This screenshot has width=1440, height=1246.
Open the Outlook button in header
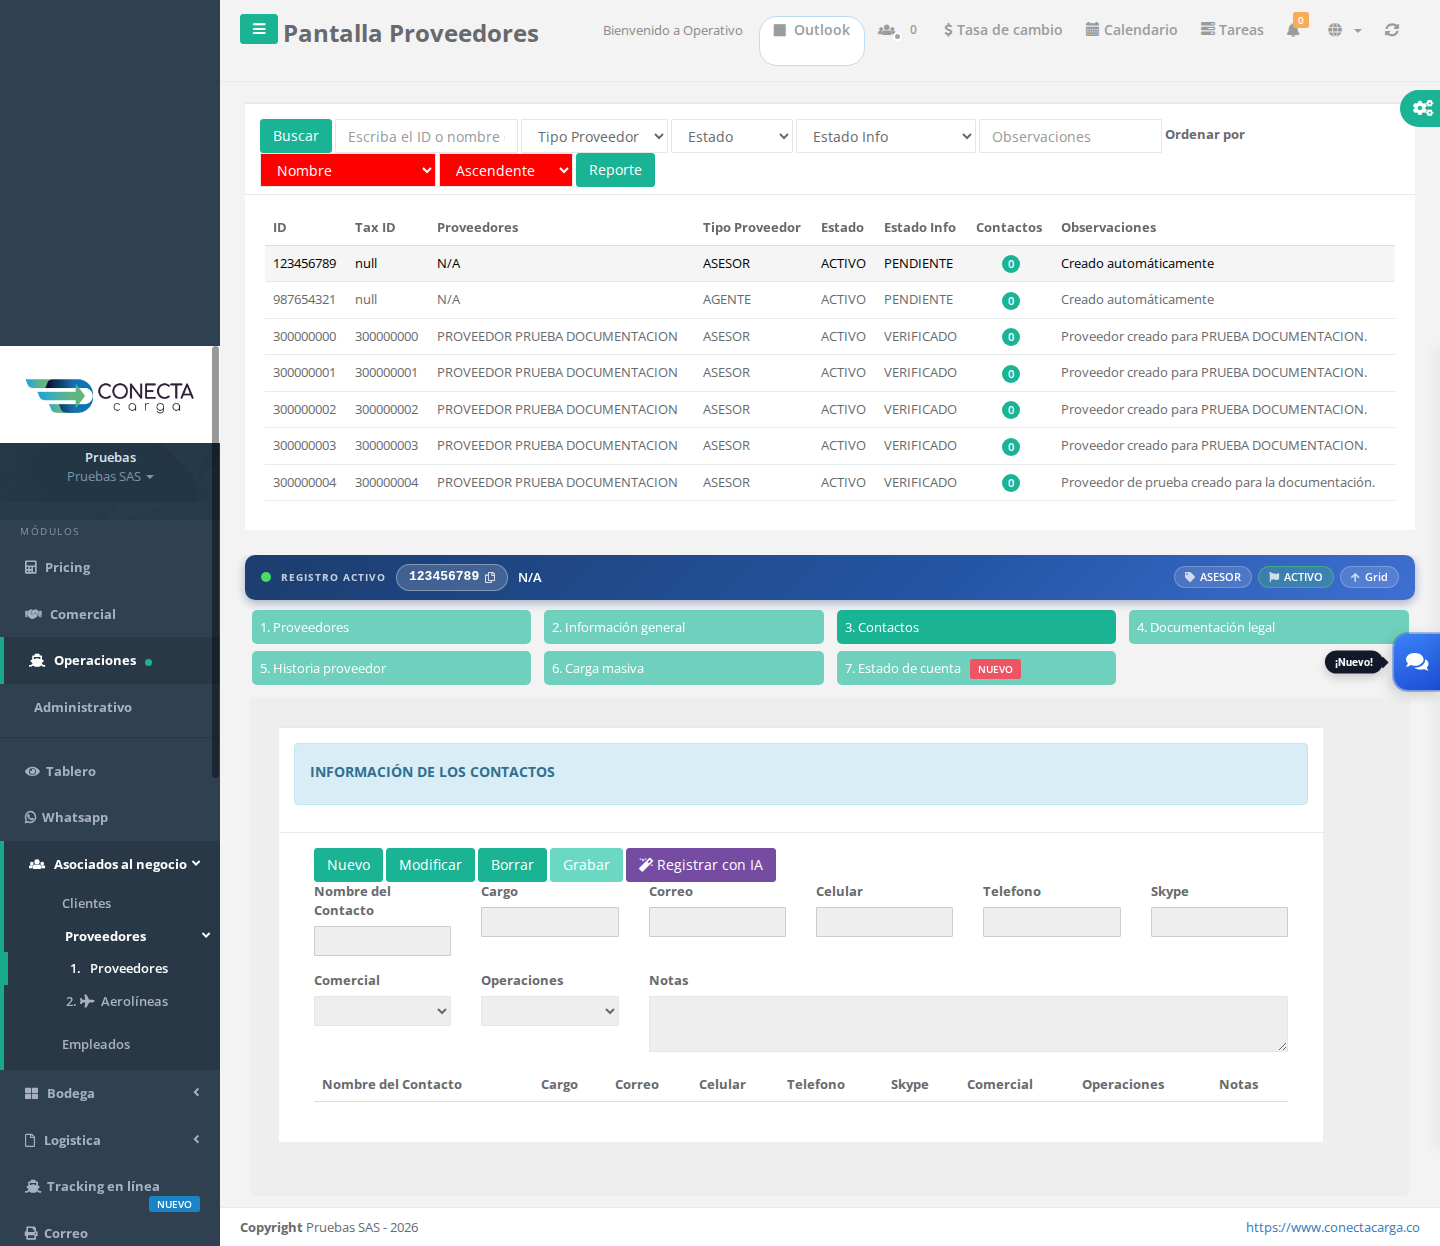(x=812, y=40)
